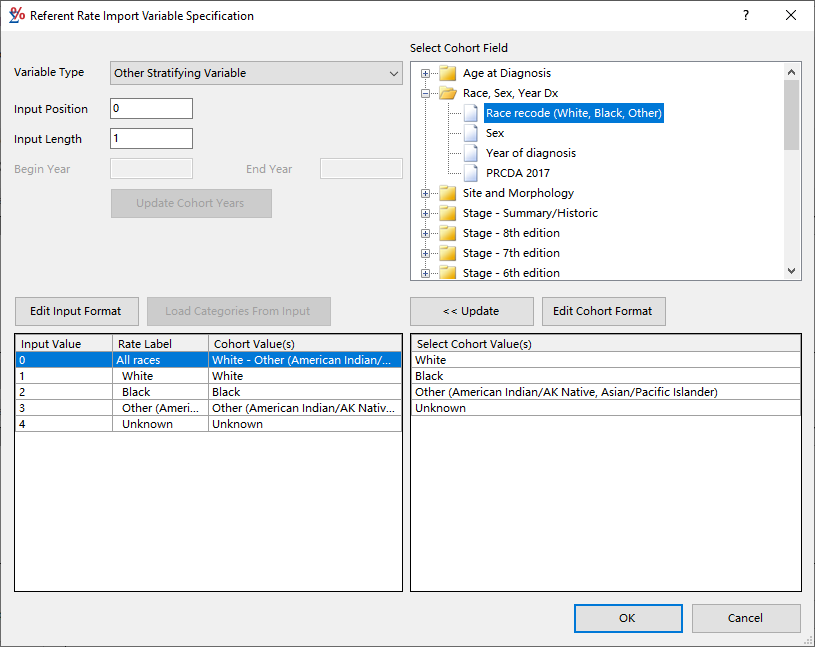Open the help question mark in title bar
Screen dimensions: 815x647
point(745,15)
